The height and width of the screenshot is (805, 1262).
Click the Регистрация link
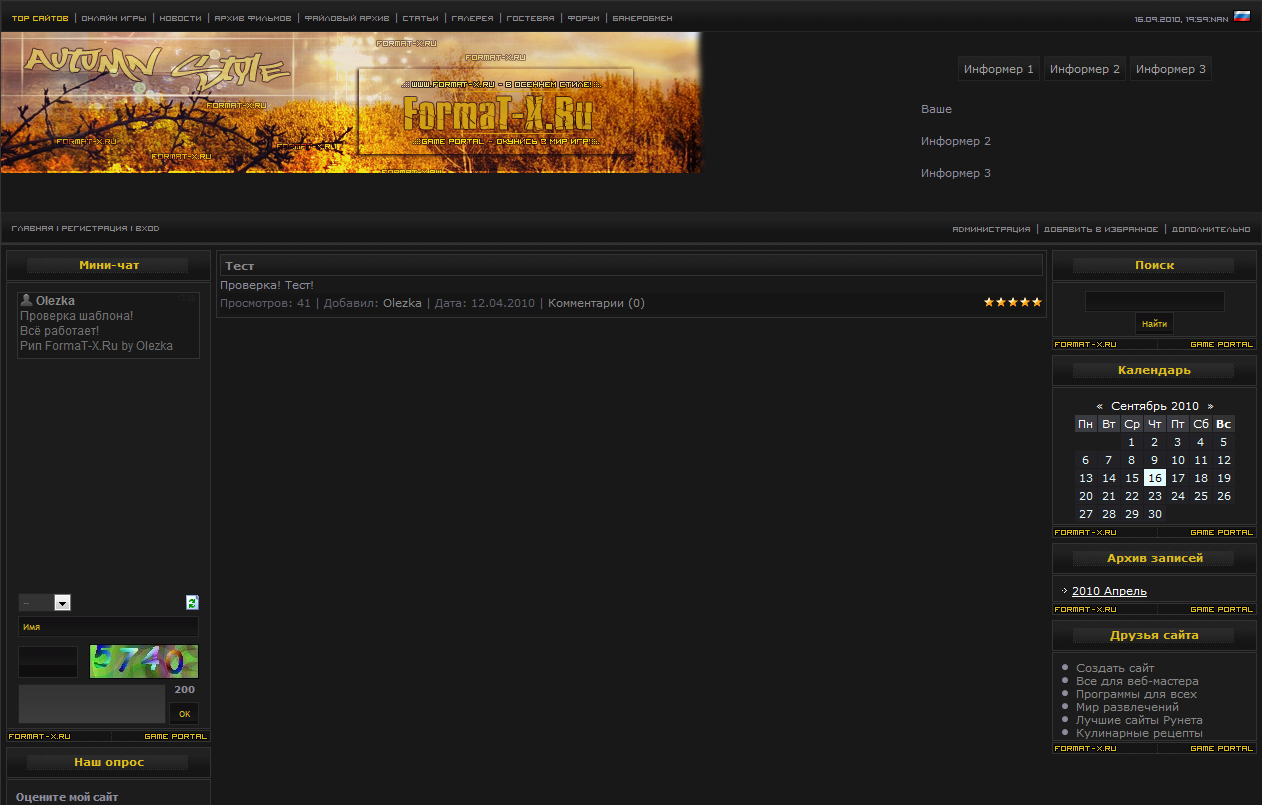94,229
